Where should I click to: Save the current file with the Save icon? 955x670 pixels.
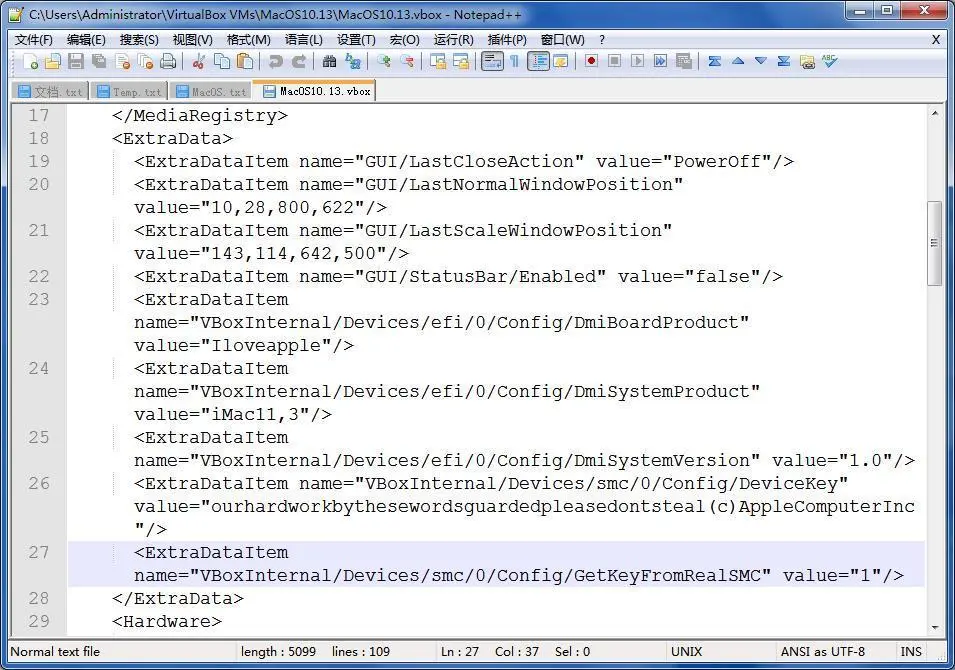pos(76,62)
